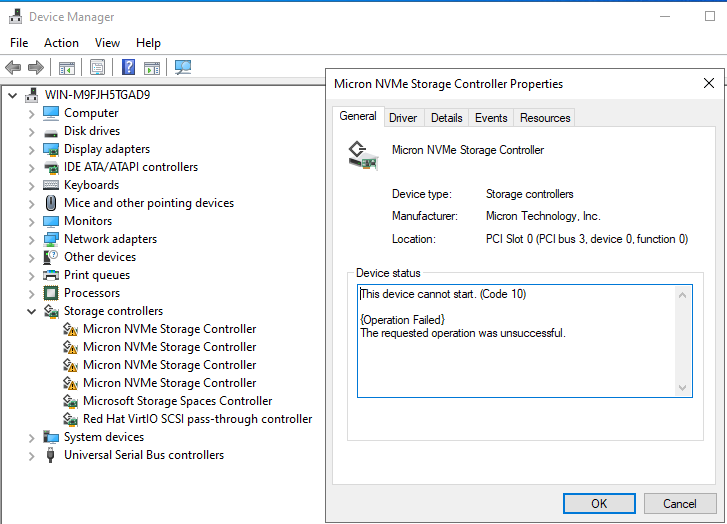Switch to the Driver tab

[x=403, y=118]
